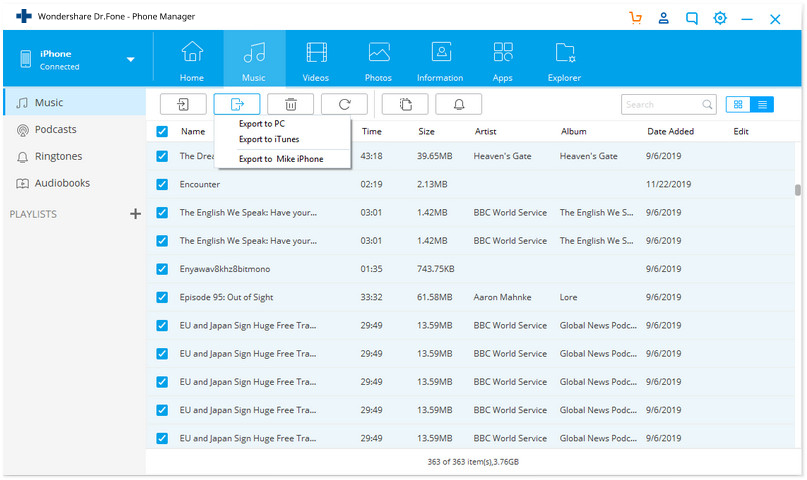Select Music in the sidebar
807x480 pixels.
click(75, 102)
